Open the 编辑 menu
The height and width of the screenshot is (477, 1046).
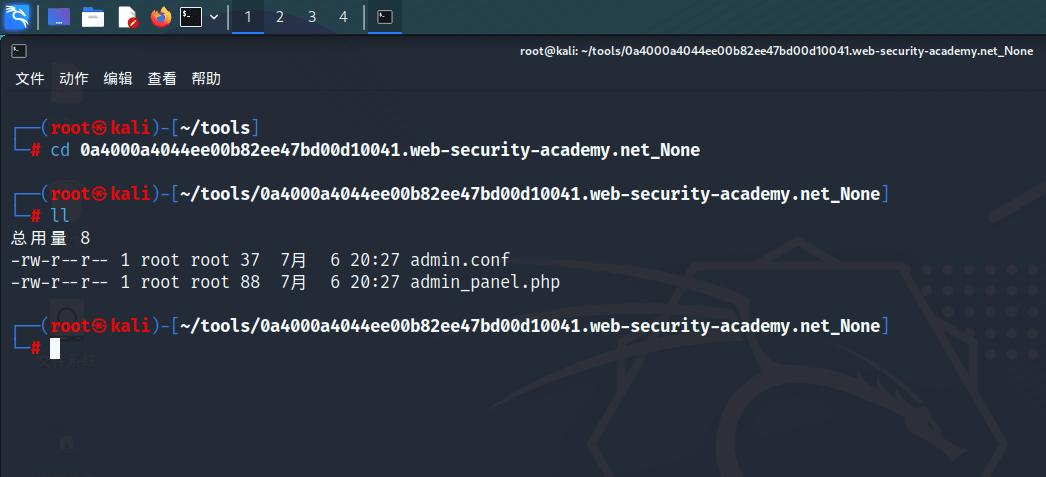pyautogui.click(x=118, y=78)
